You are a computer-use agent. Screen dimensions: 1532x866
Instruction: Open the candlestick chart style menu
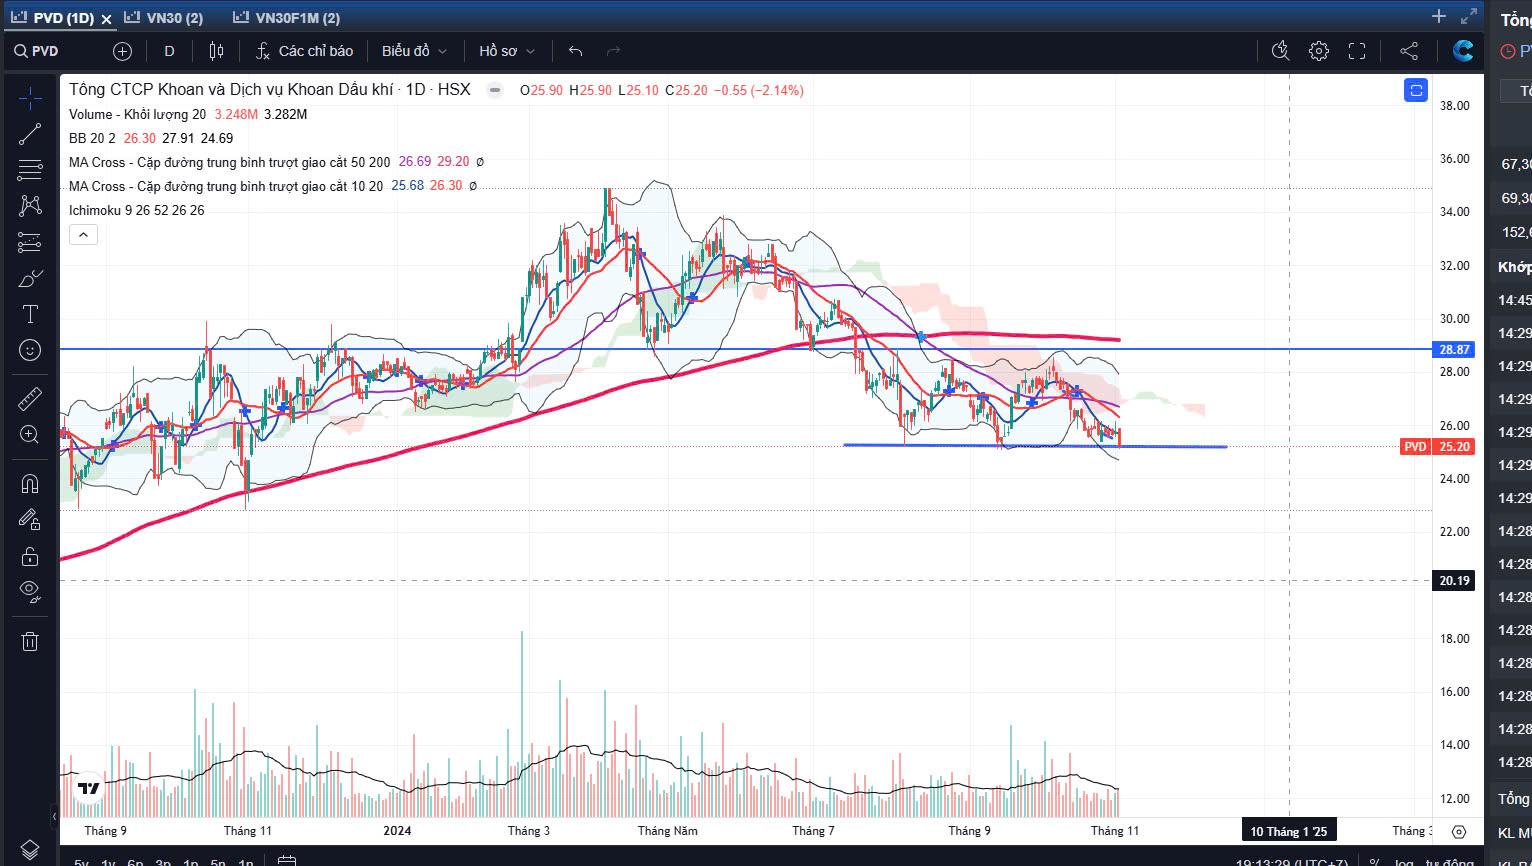(x=216, y=51)
